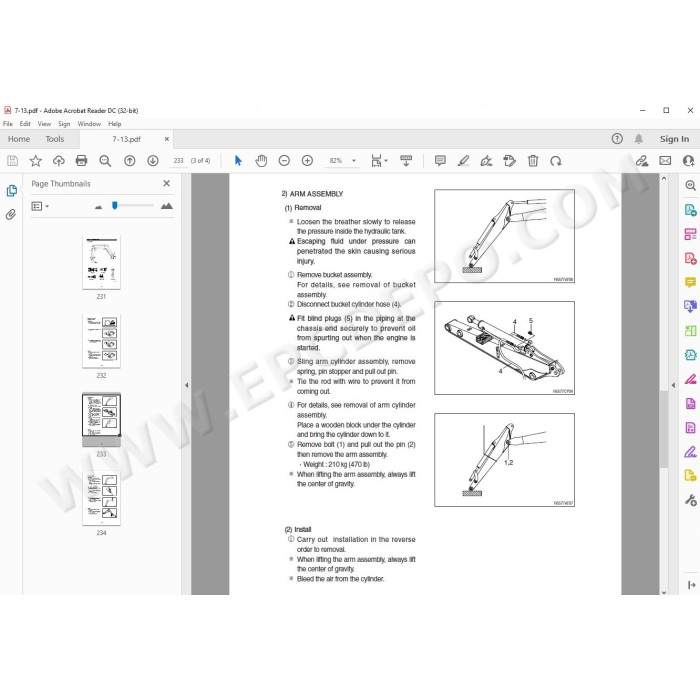Image resolution: width=700 pixels, height=700 pixels.
Task: Close the 7-13.pdf tab
Action: (167, 139)
